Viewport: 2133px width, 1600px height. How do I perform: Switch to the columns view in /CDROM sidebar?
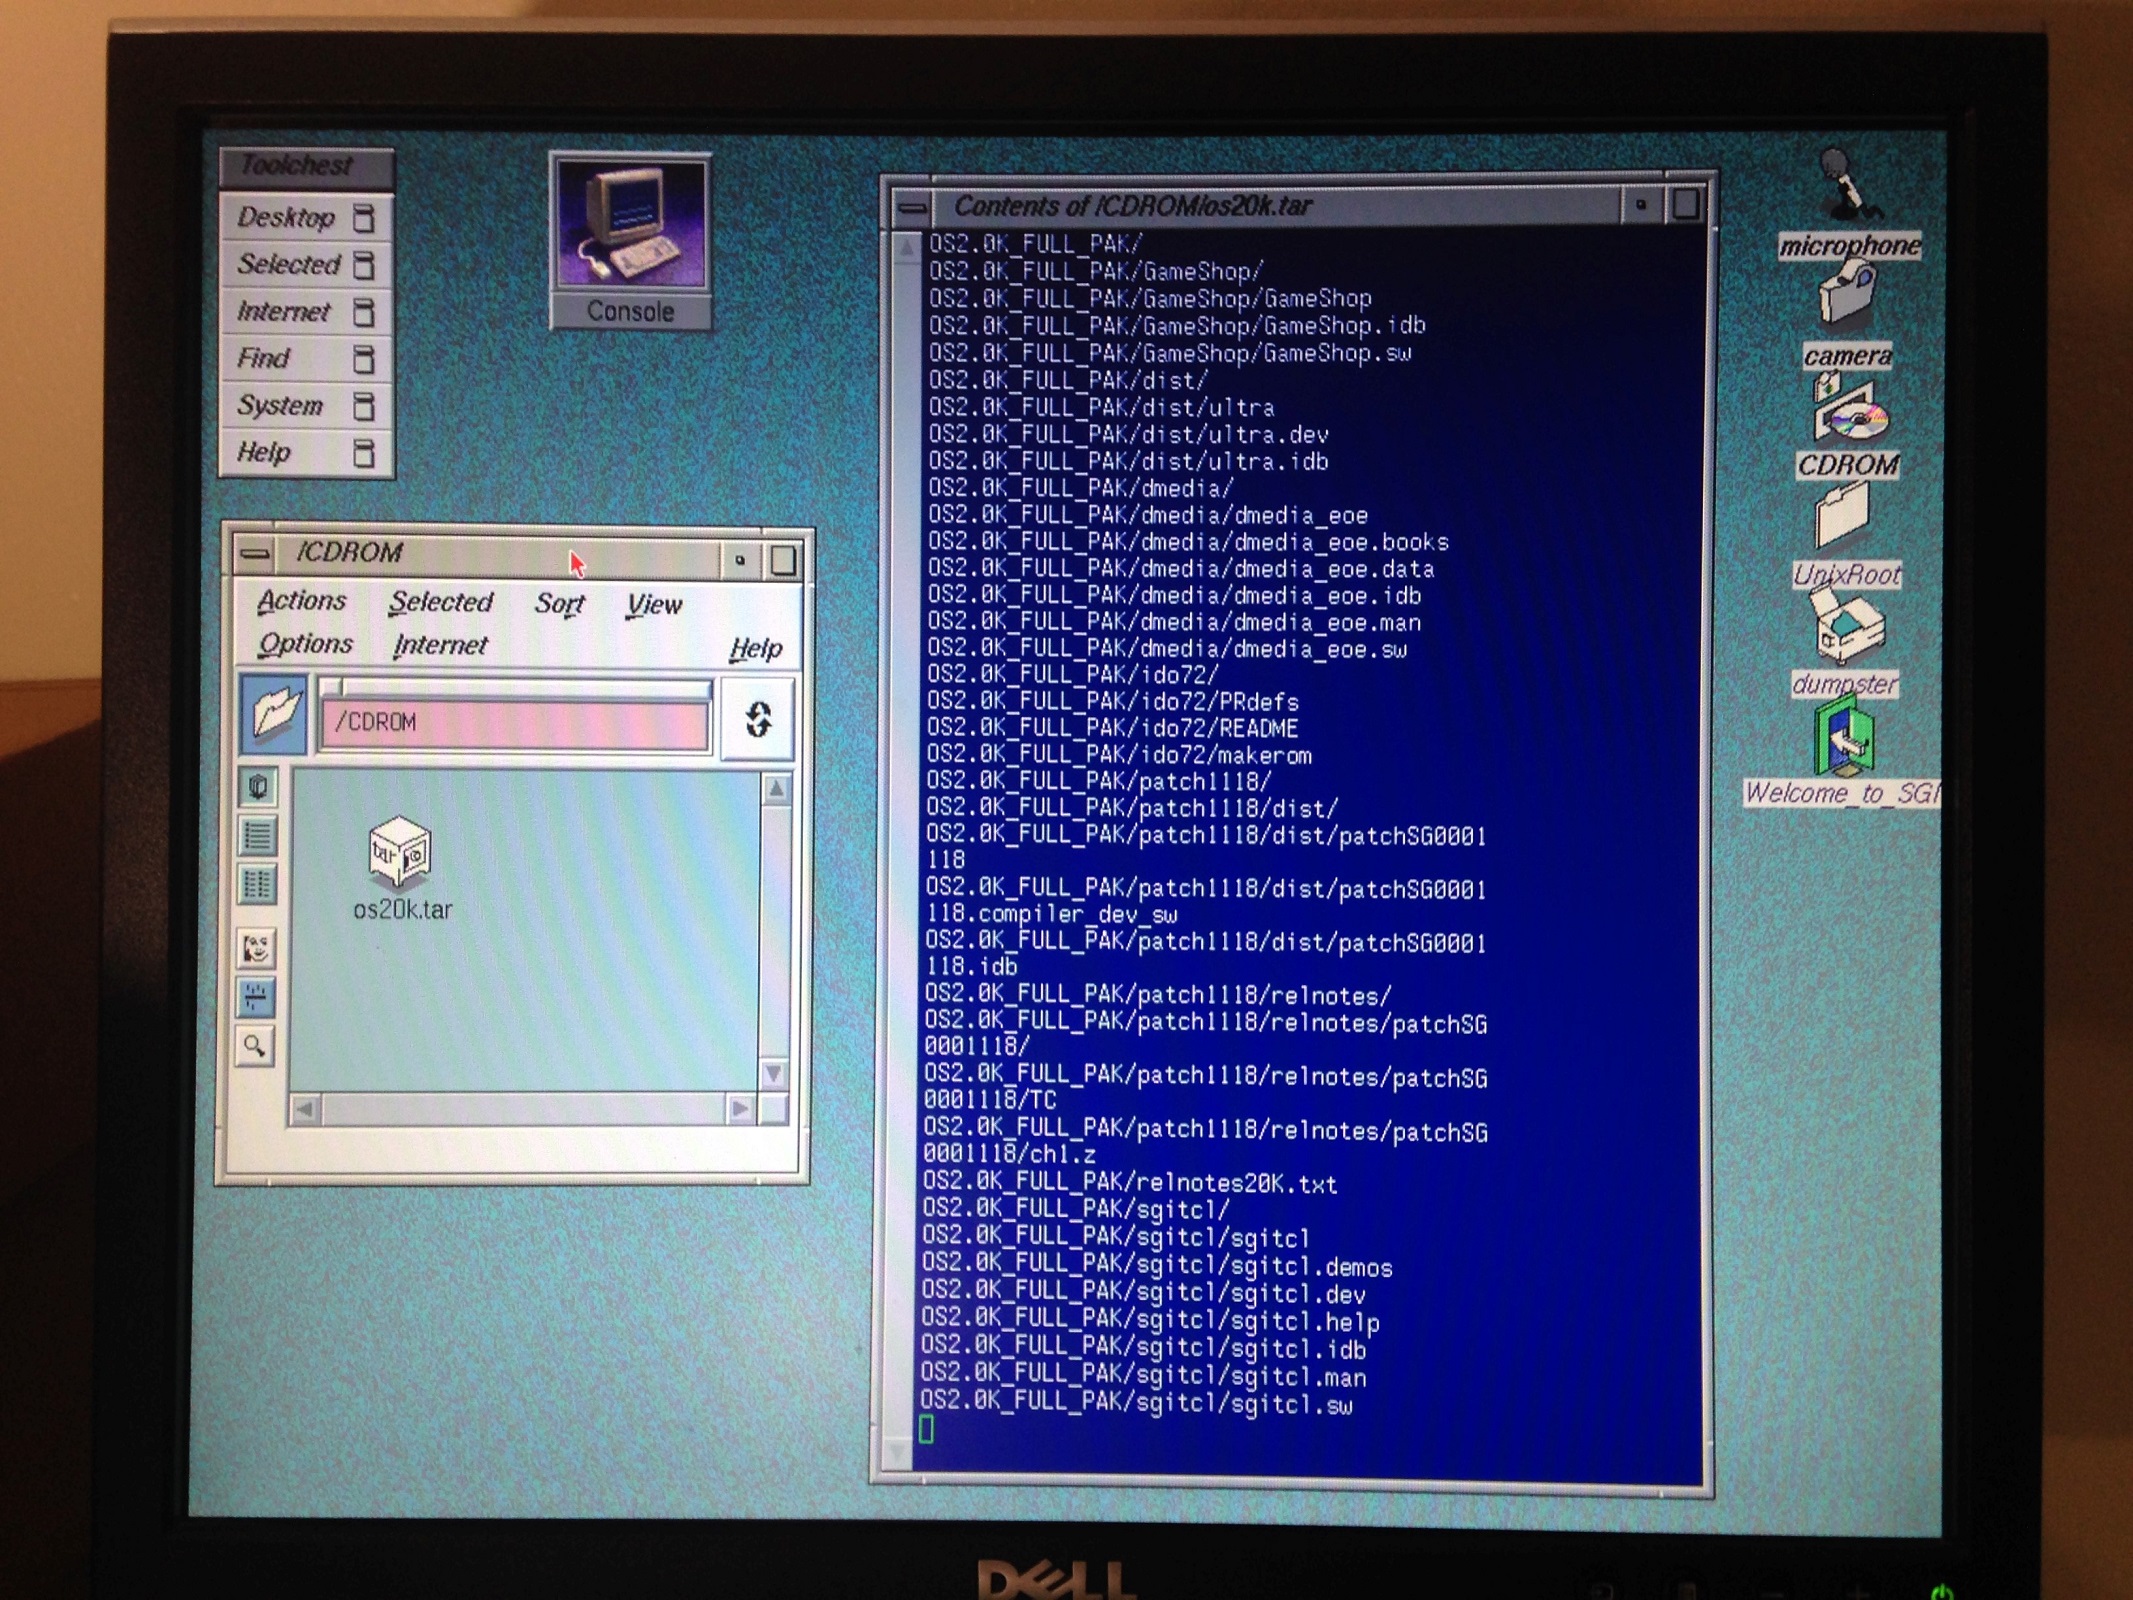(257, 884)
